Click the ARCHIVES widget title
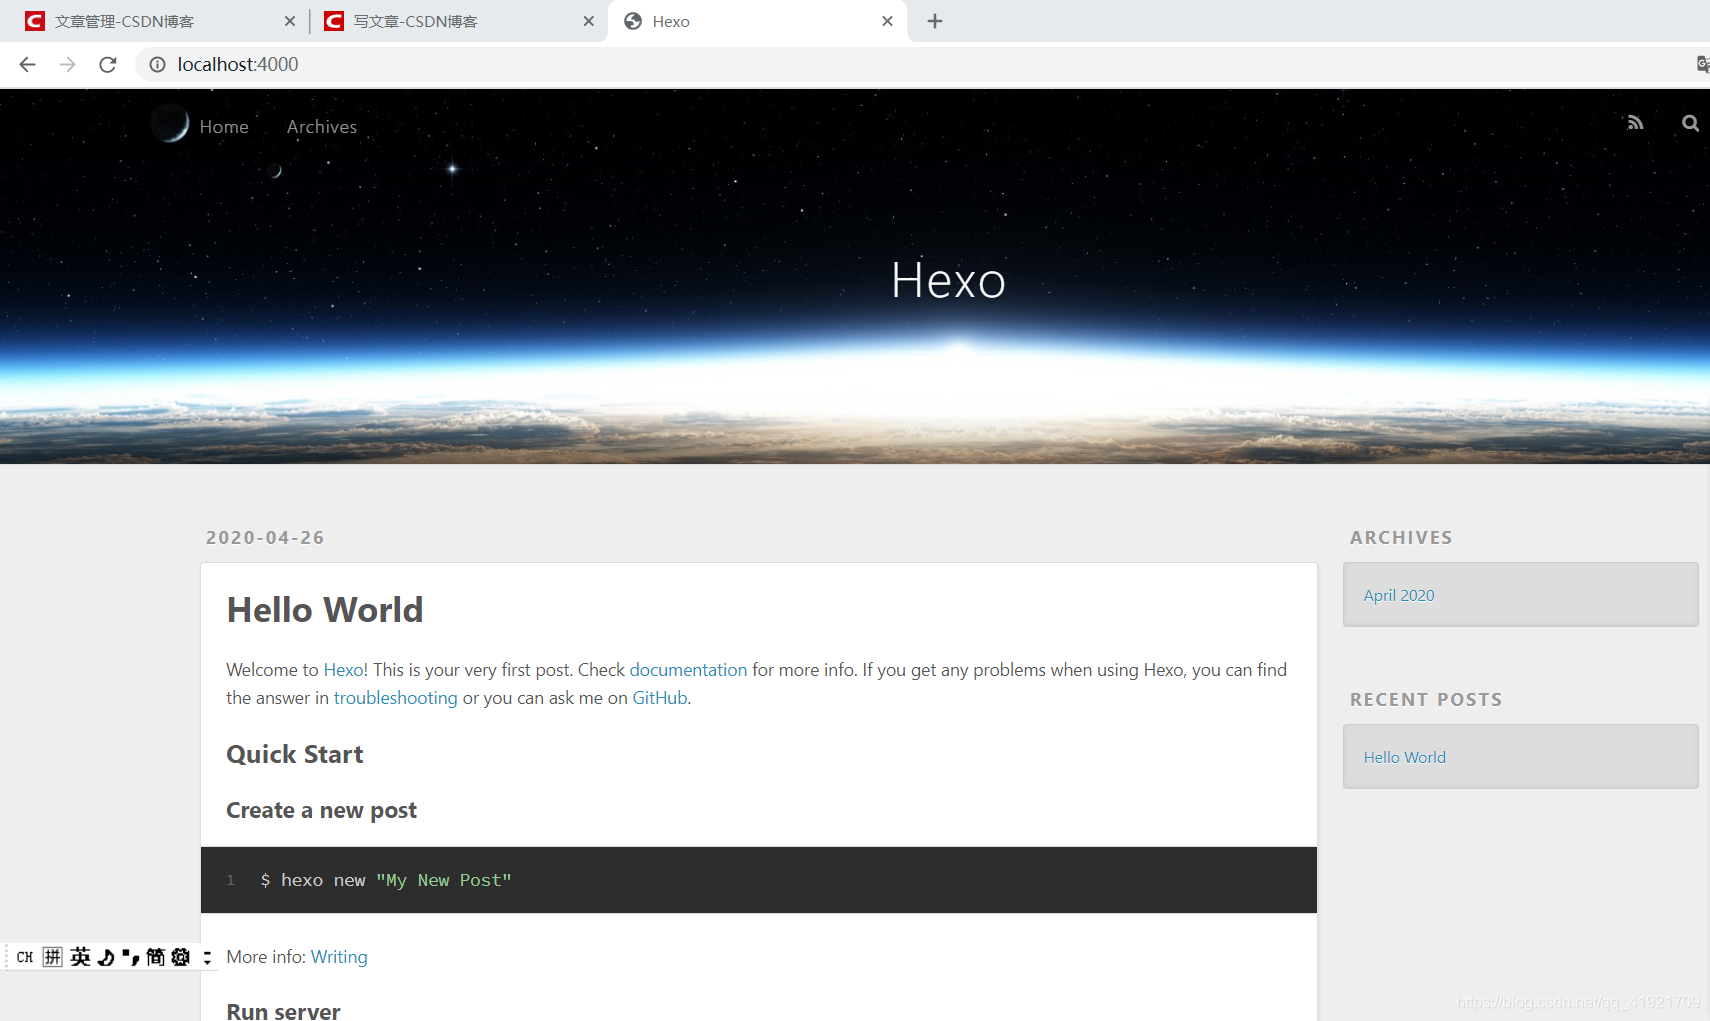This screenshot has width=1710, height=1021. click(1401, 538)
